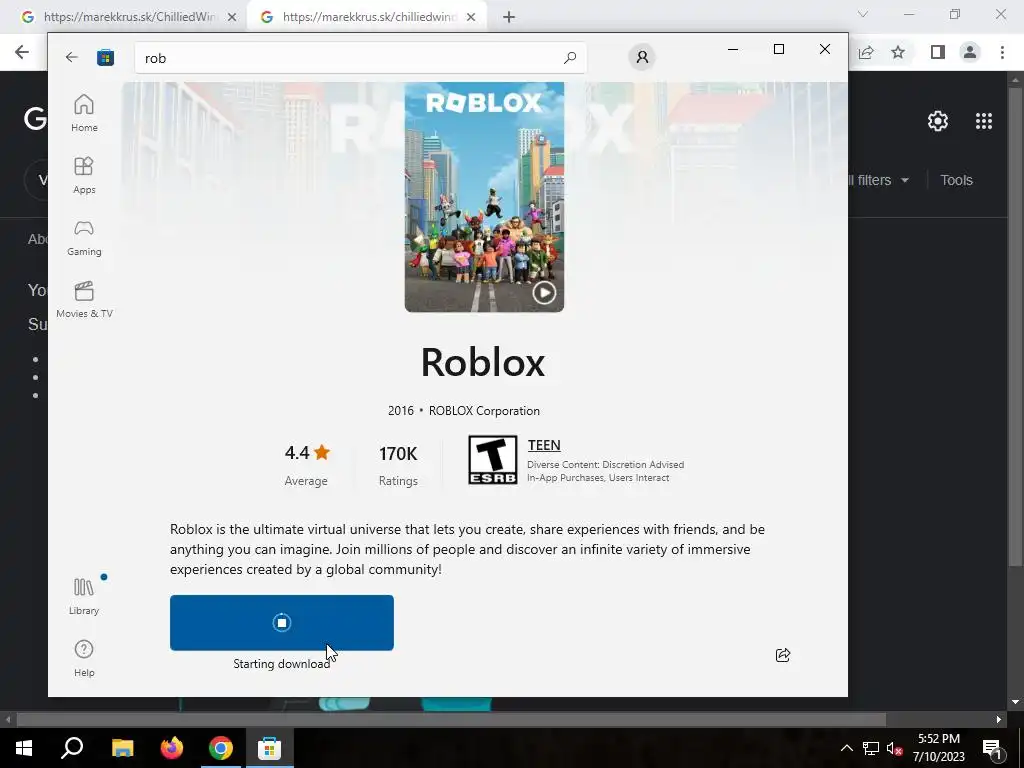Open Tools on the Google results page
The image size is (1024, 768).
957,180
